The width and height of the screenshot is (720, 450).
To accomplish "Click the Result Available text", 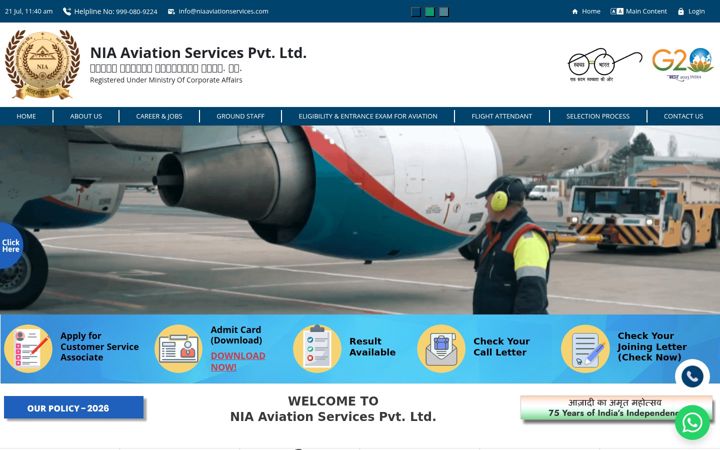I will click(372, 347).
